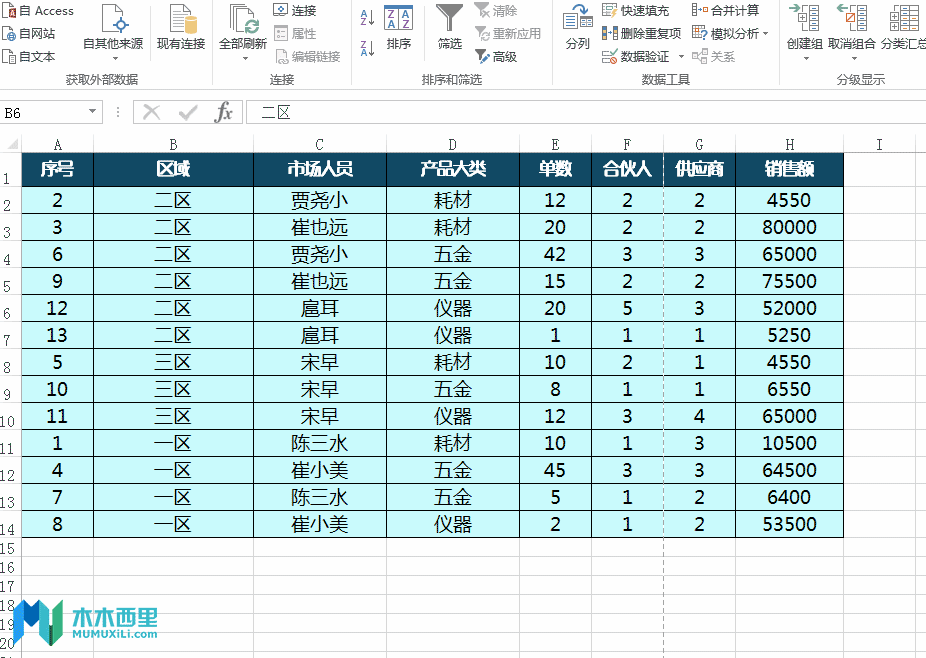Click 合并计算 consolidate
The width and height of the screenshot is (926, 658).
pos(725,11)
